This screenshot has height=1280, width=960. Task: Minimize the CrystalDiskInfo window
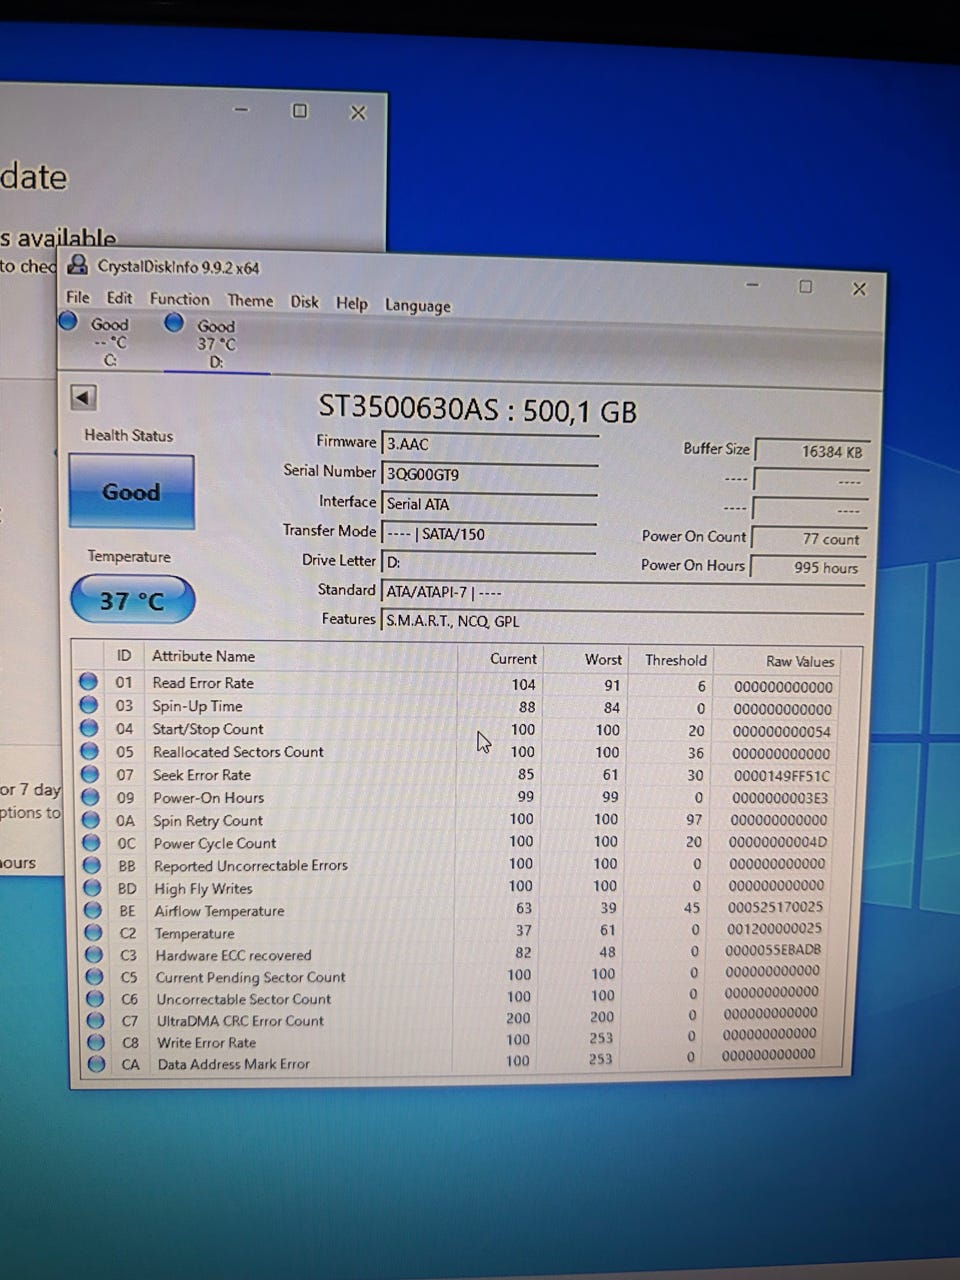click(752, 285)
